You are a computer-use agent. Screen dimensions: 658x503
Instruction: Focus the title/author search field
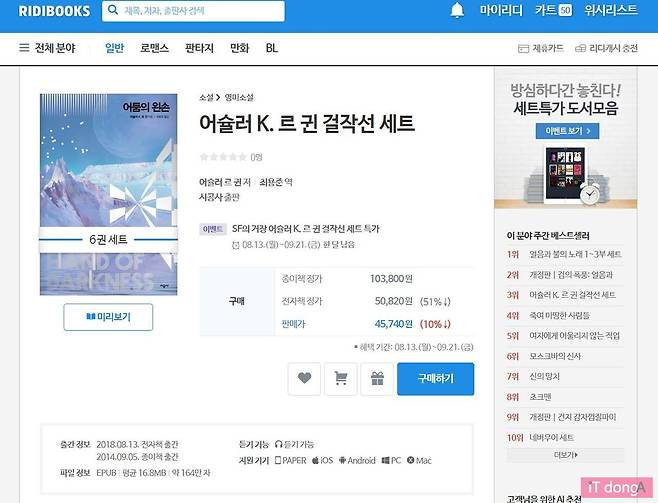tap(193, 11)
